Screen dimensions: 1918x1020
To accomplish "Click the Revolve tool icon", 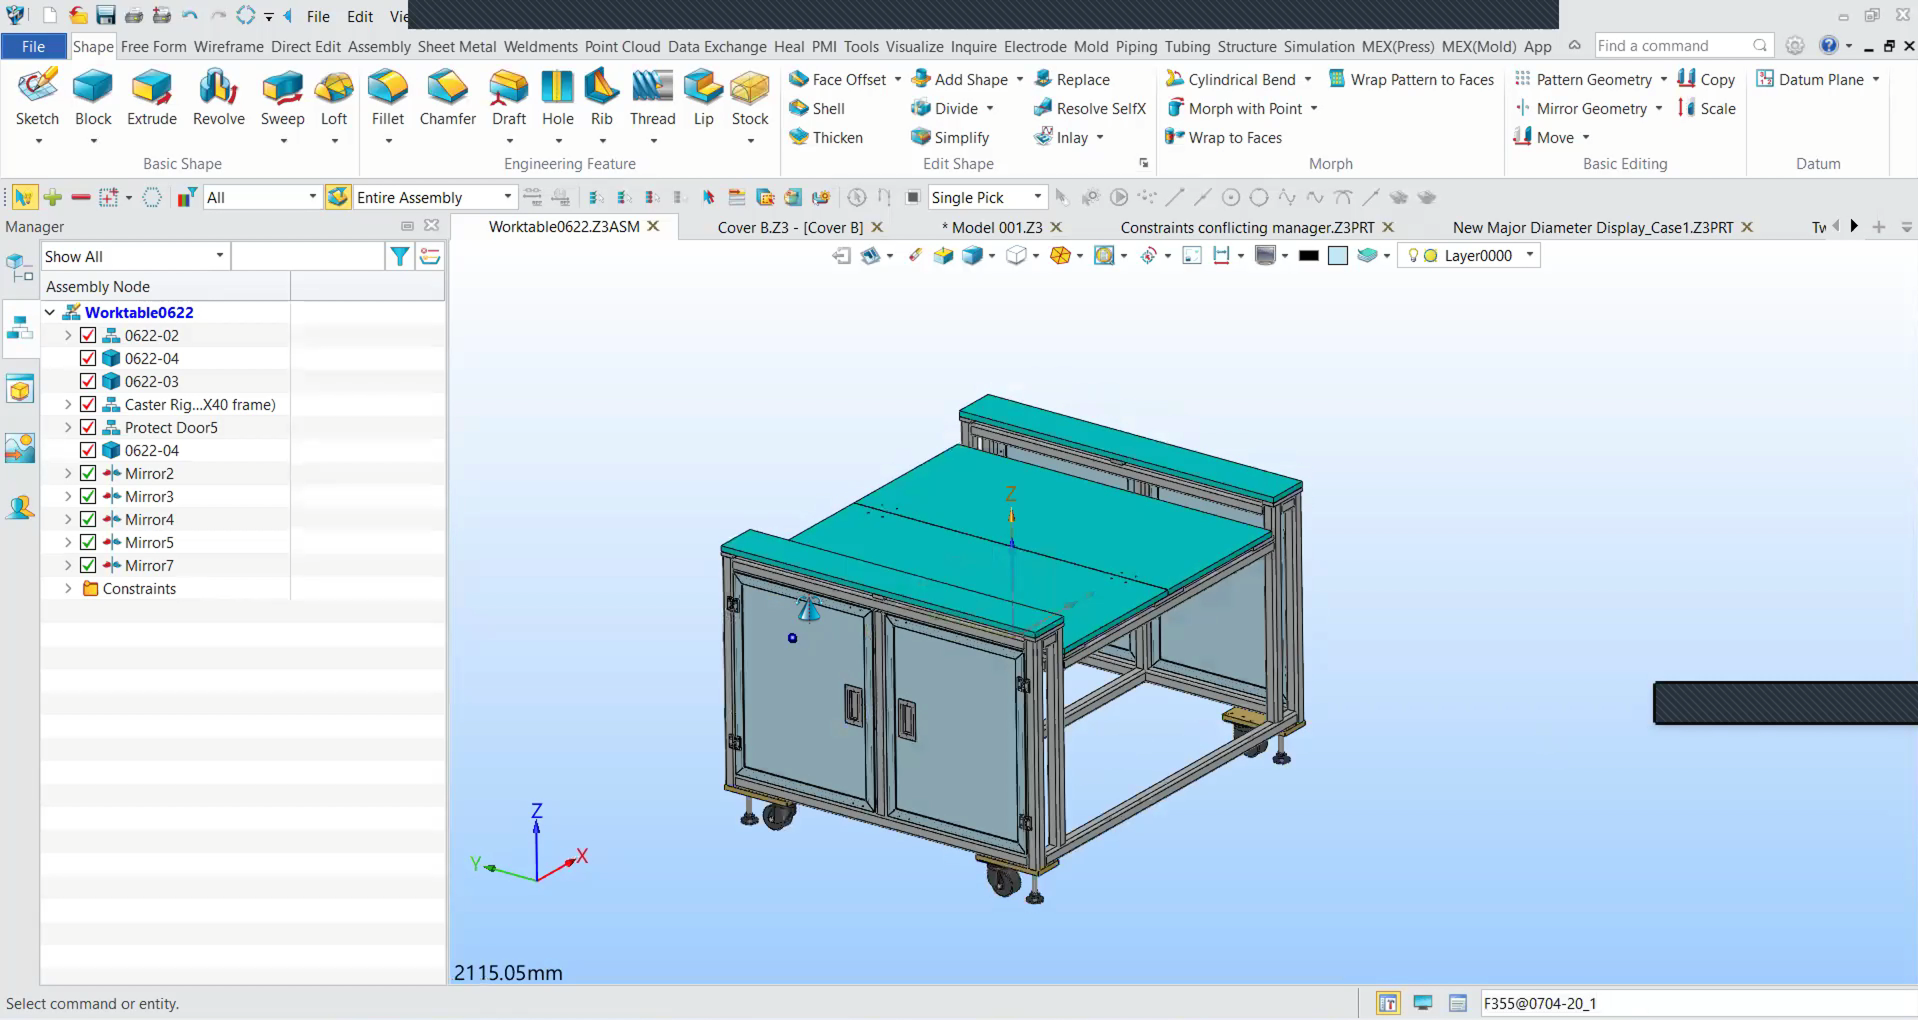I will [218, 90].
